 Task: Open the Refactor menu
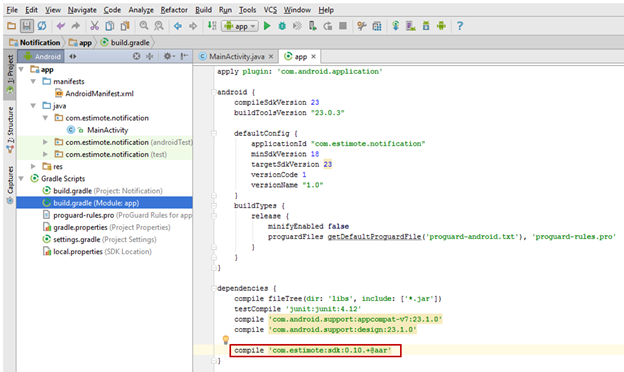point(174,10)
